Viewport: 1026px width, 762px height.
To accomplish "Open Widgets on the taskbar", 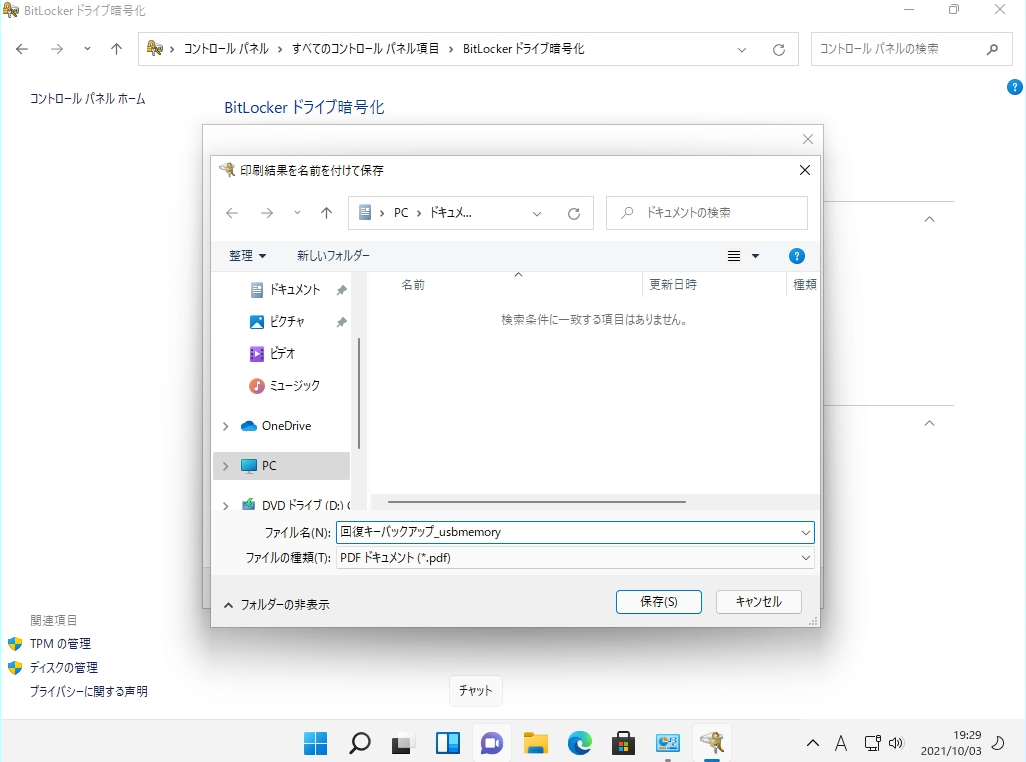I will tap(448, 743).
